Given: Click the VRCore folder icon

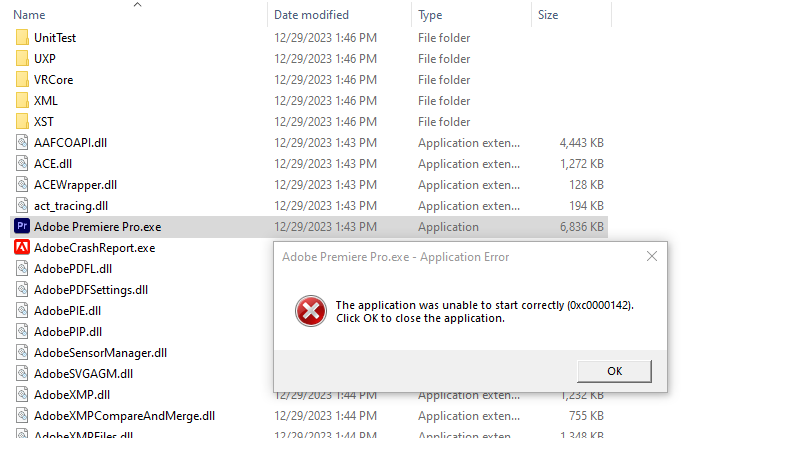Looking at the screenshot, I should 22,80.
